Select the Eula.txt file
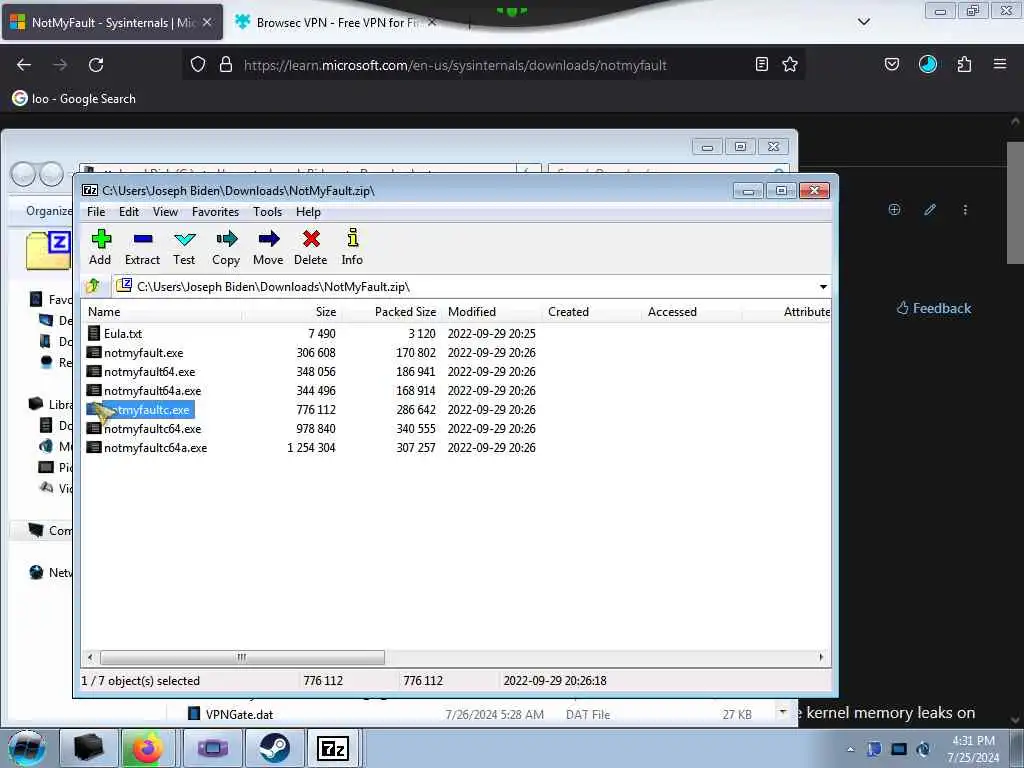This screenshot has height=768, width=1024. pos(115,334)
